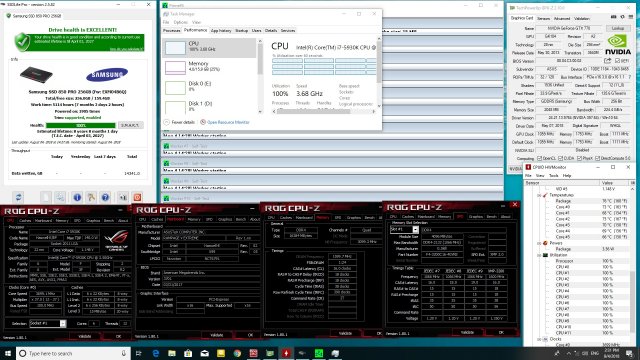The image size is (640, 360).
Task: Open Caches tab in first CPU-Z window
Action: point(25,220)
